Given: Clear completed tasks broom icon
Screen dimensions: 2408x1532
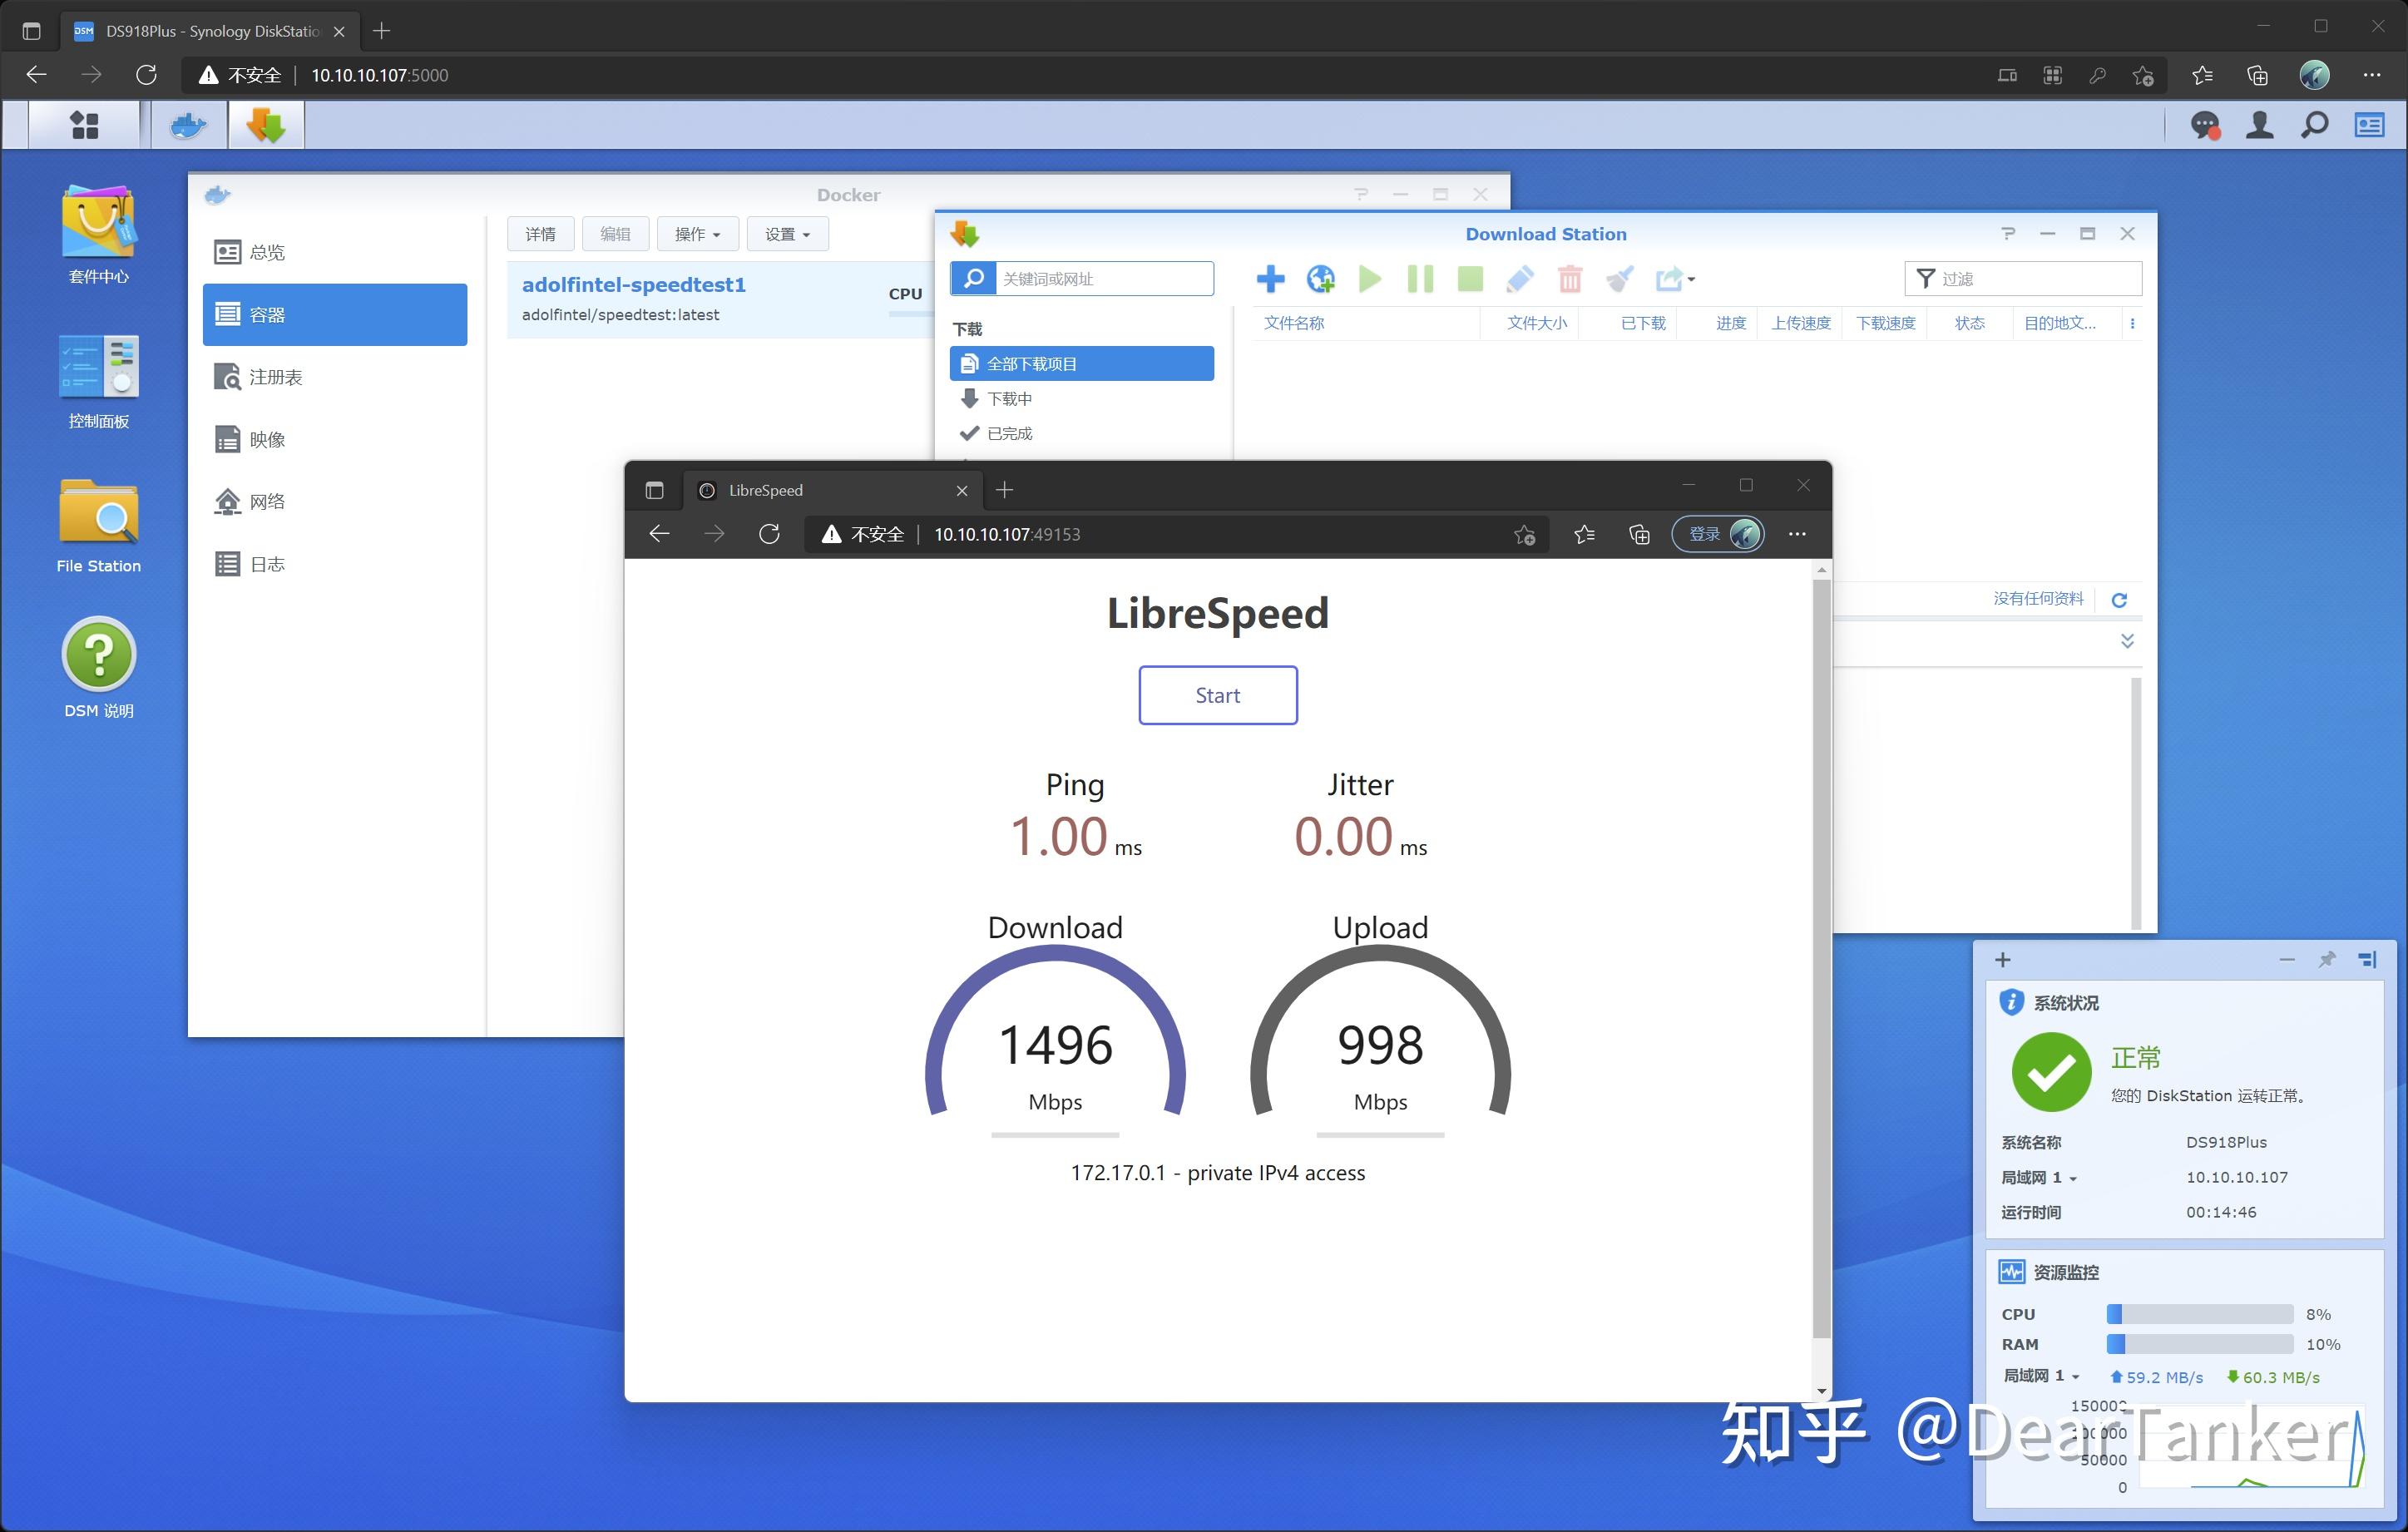Looking at the screenshot, I should (x=1620, y=279).
